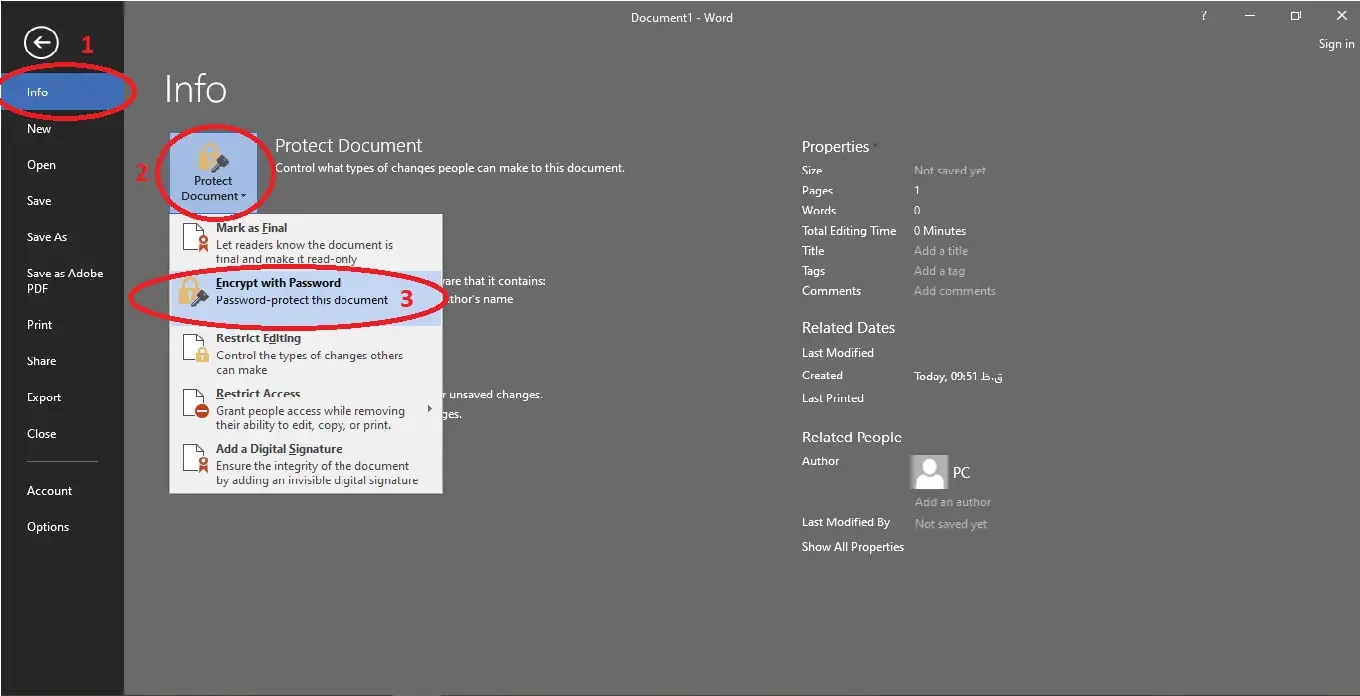Click the Add a title field
Image resolution: width=1360 pixels, height=696 pixels.
click(941, 251)
